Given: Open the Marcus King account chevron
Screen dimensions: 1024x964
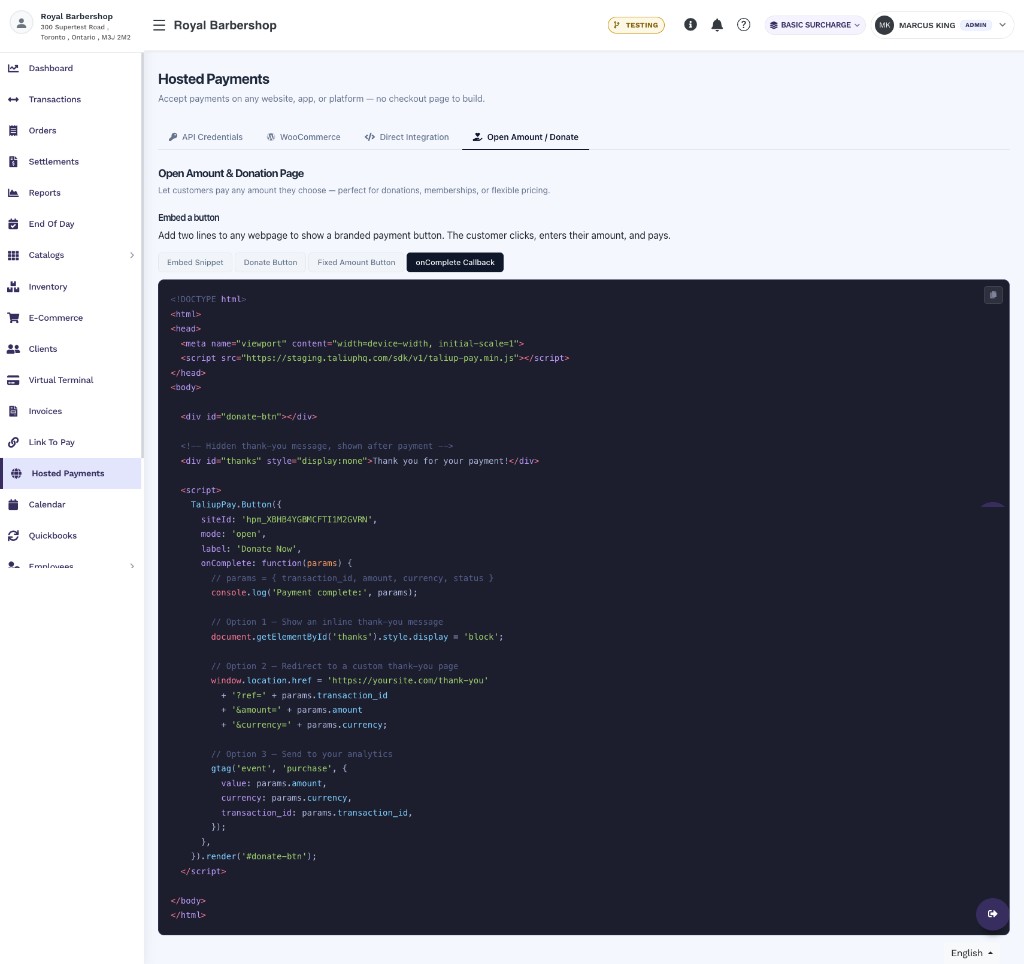Looking at the screenshot, I should pyautogui.click(x=1002, y=25).
